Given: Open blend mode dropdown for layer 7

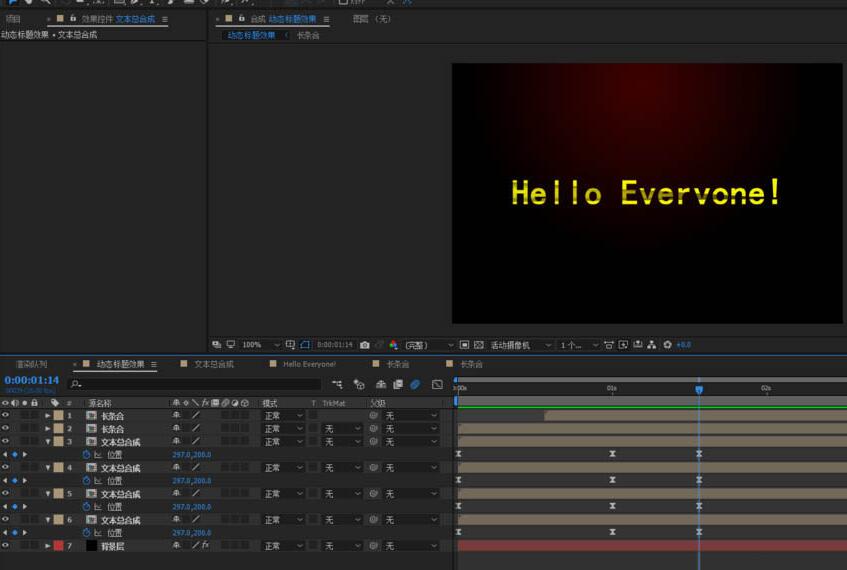Looking at the screenshot, I should pos(283,546).
